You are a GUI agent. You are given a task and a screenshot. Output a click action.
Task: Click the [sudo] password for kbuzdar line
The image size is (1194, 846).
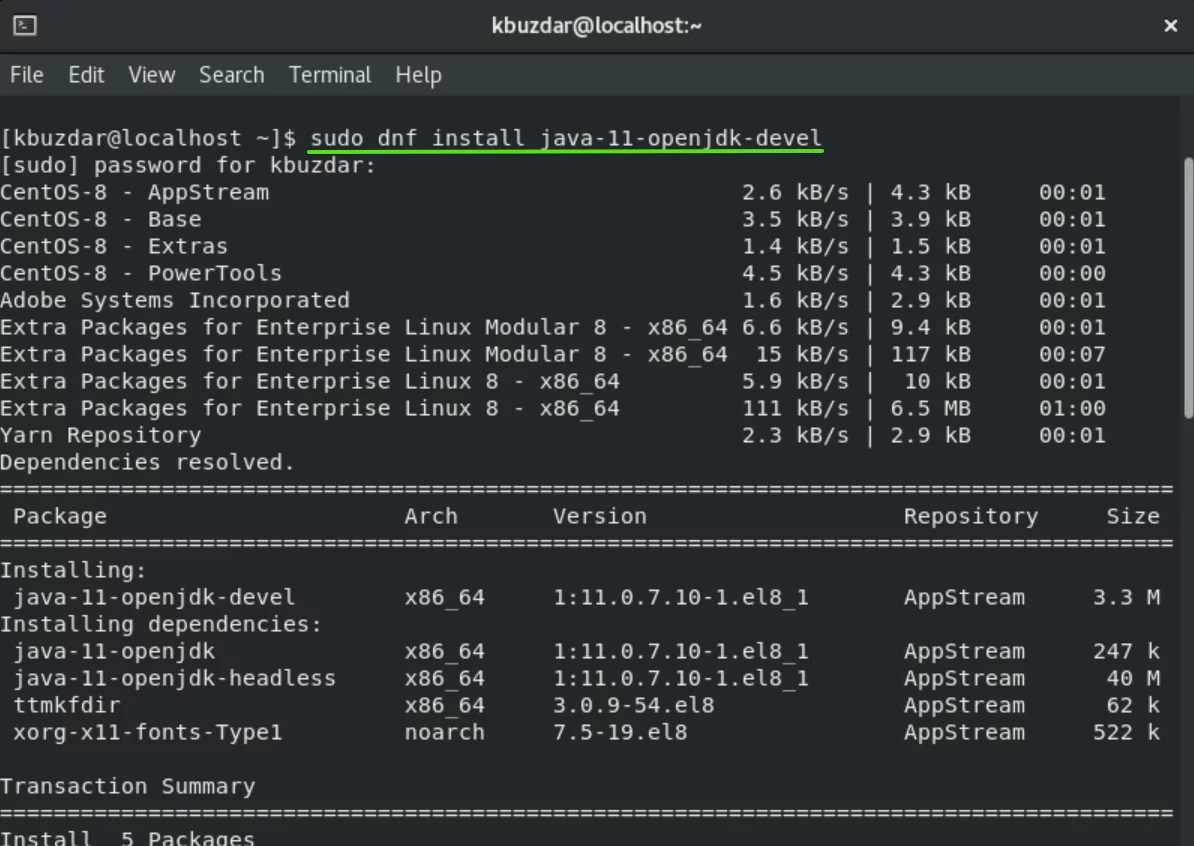188,165
